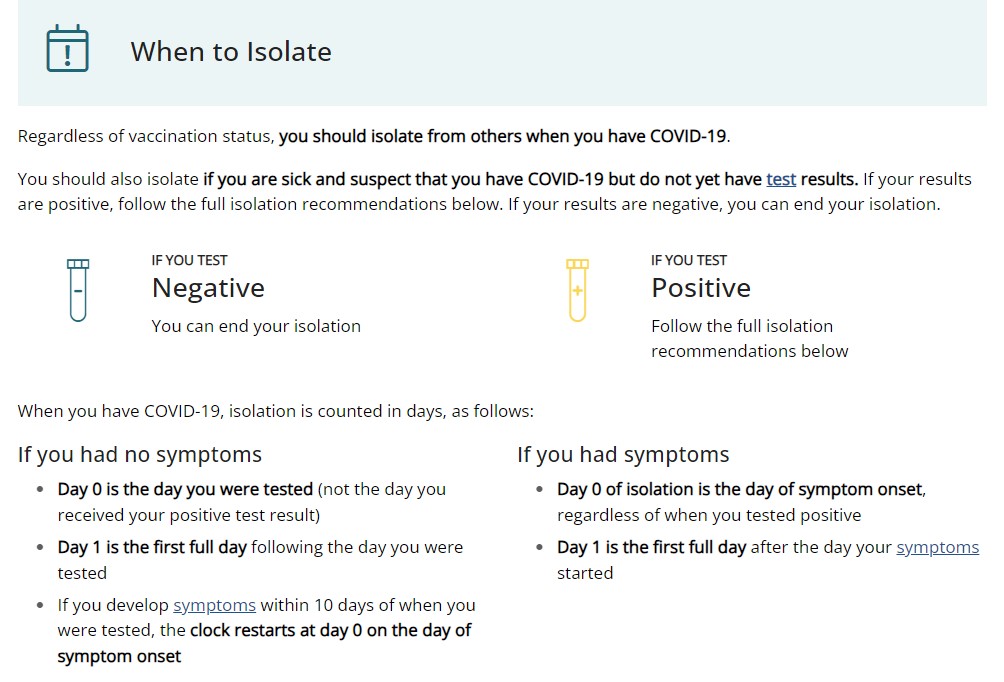Click the "If you had no symptoms" heading
The height and width of the screenshot is (682, 1004).
pos(140,455)
